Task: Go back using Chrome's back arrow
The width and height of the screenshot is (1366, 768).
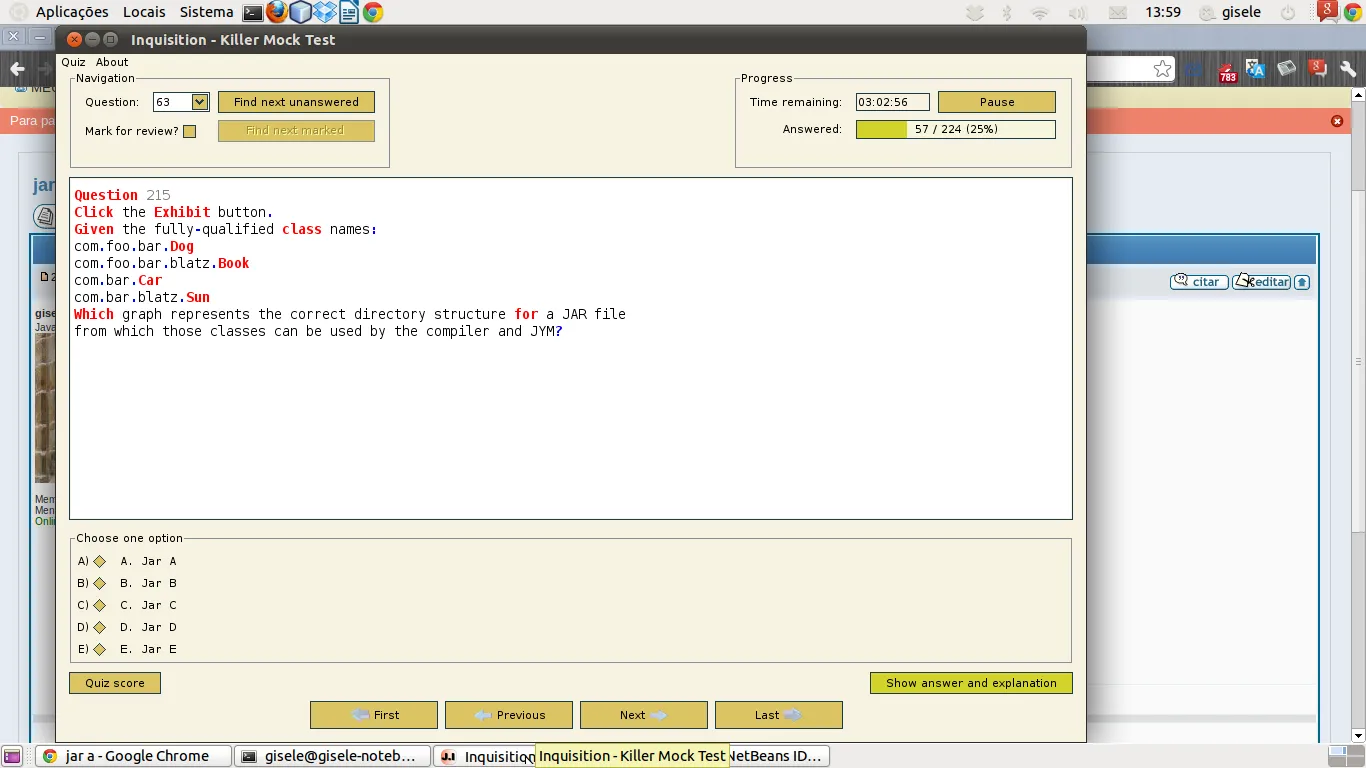Action: 16,69
